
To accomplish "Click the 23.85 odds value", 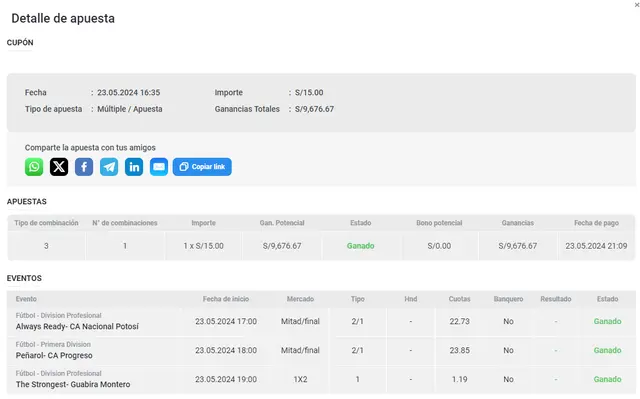I will click(460, 350).
